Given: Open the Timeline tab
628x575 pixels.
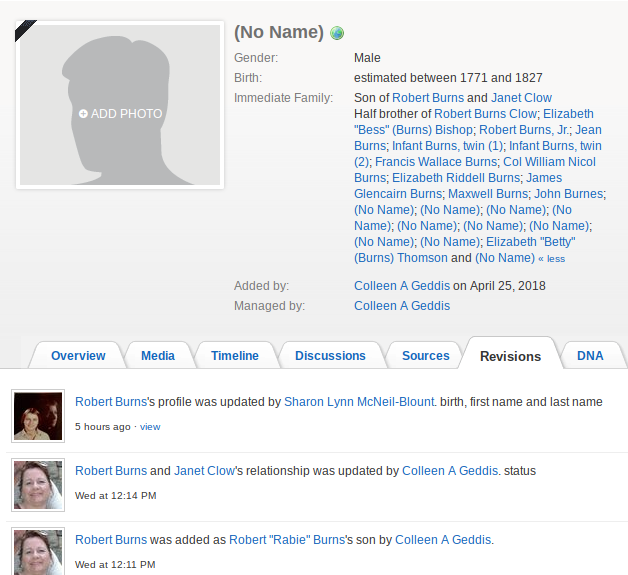Looking at the screenshot, I should coord(235,356).
